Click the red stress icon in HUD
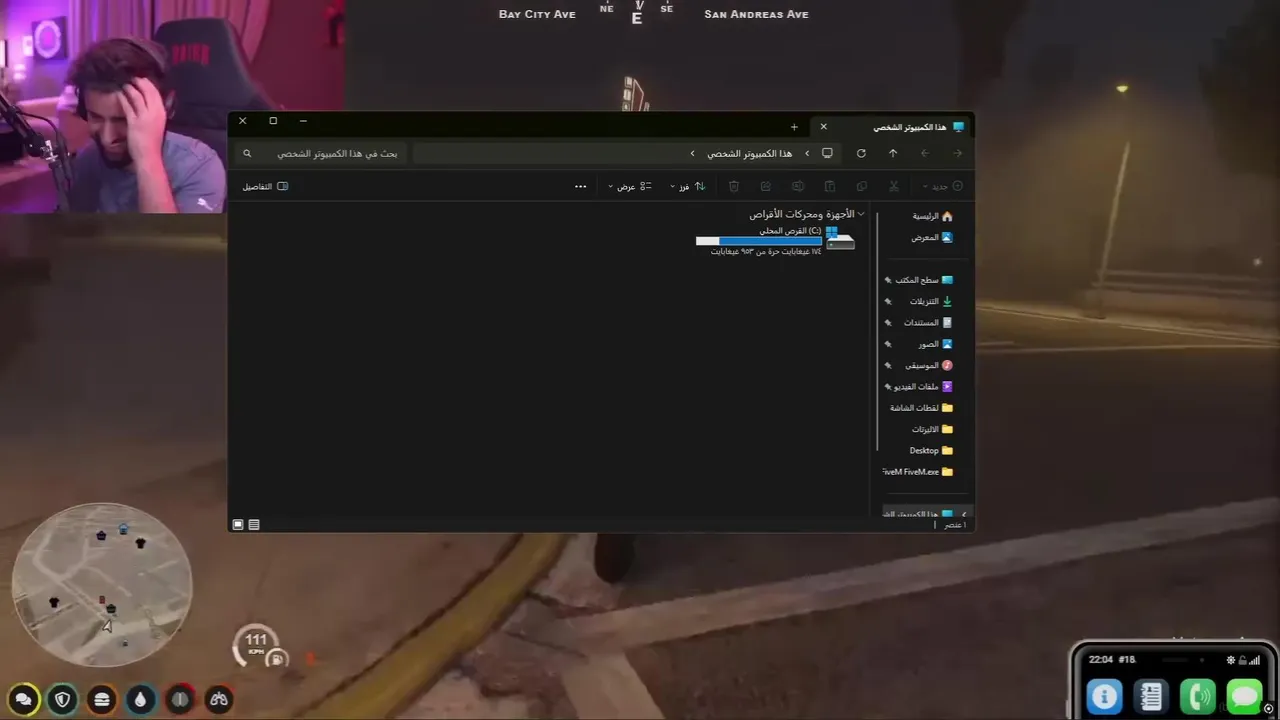The width and height of the screenshot is (1280, 720). point(180,700)
